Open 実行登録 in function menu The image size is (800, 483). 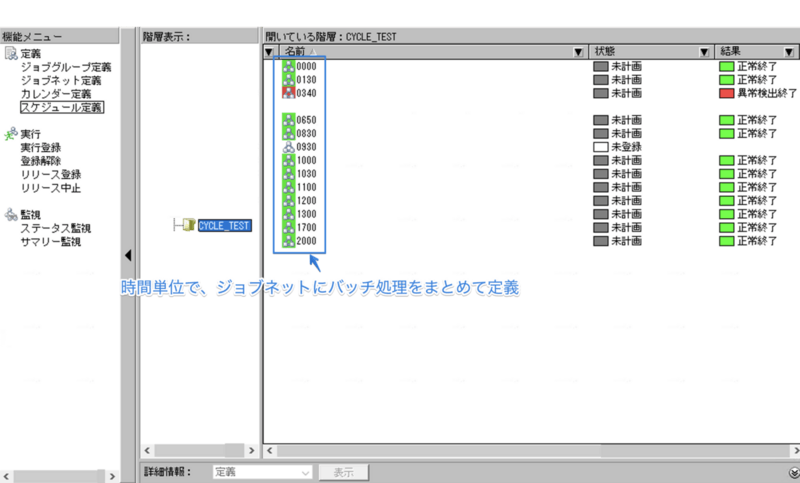pyautogui.click(x=41, y=148)
